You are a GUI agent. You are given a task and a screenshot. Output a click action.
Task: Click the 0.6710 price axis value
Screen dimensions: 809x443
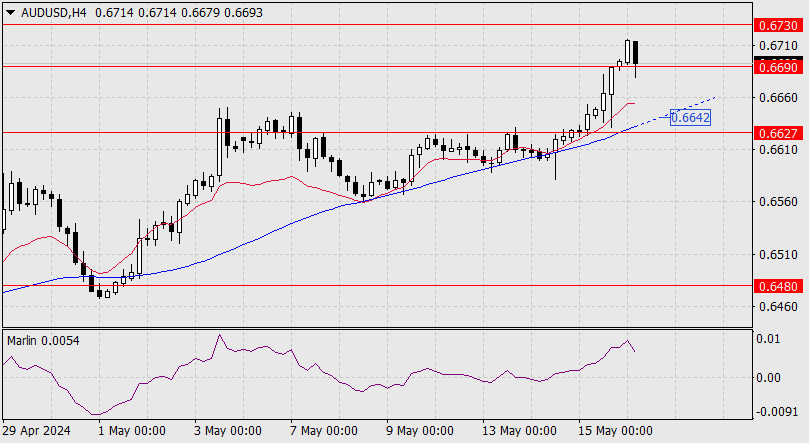pos(778,46)
